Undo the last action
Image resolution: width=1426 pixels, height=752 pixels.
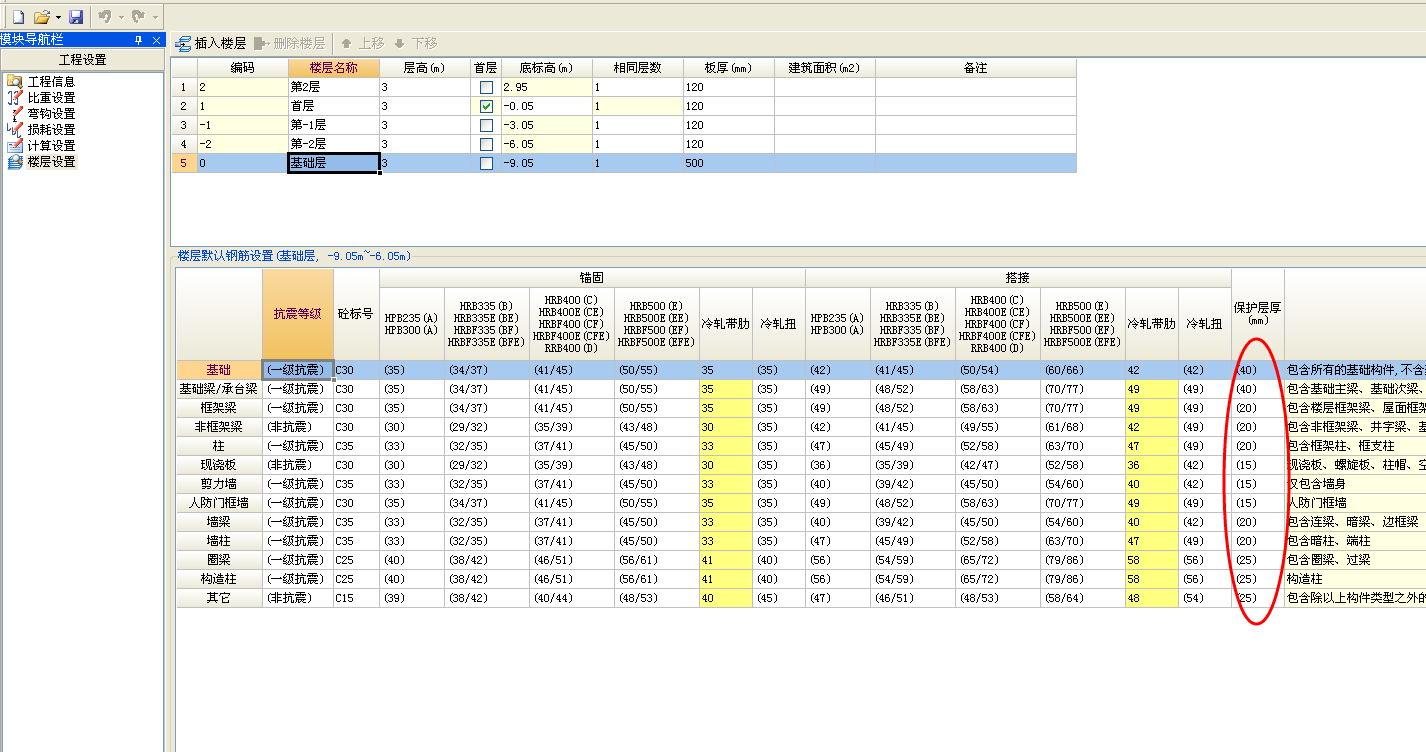pyautogui.click(x=104, y=17)
